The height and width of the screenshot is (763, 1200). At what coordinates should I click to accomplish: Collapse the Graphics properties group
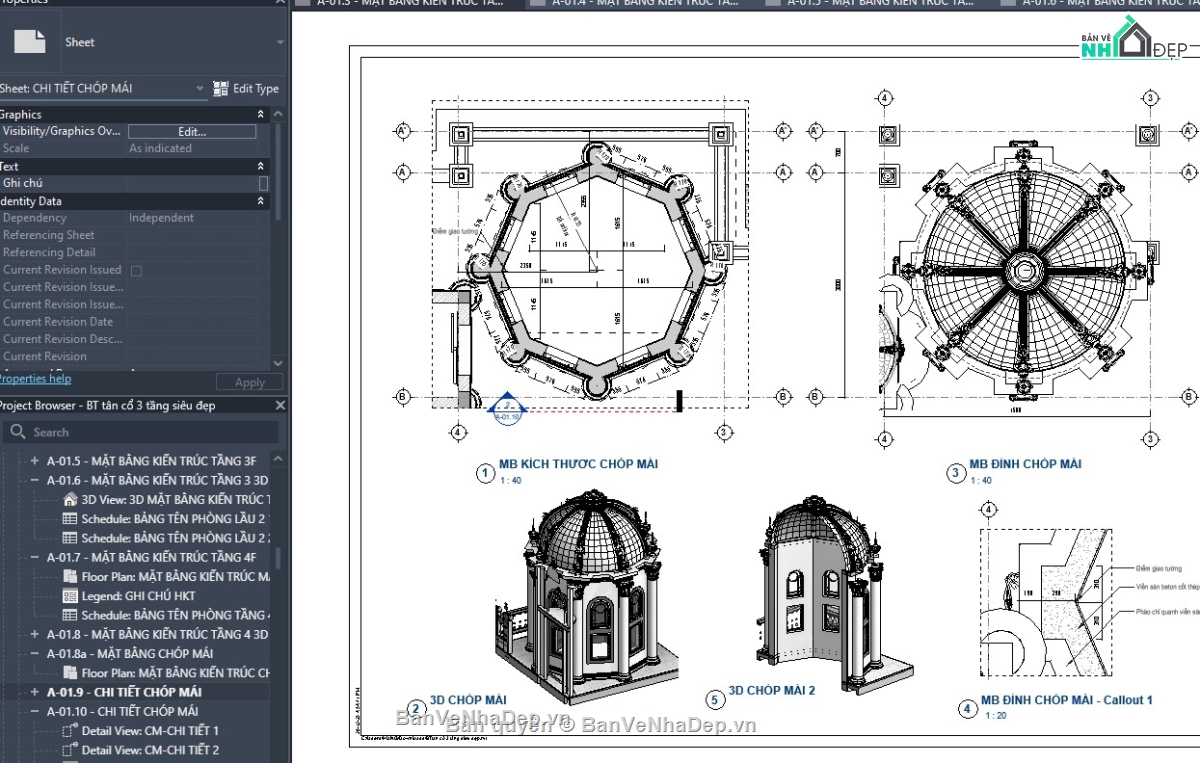261,115
